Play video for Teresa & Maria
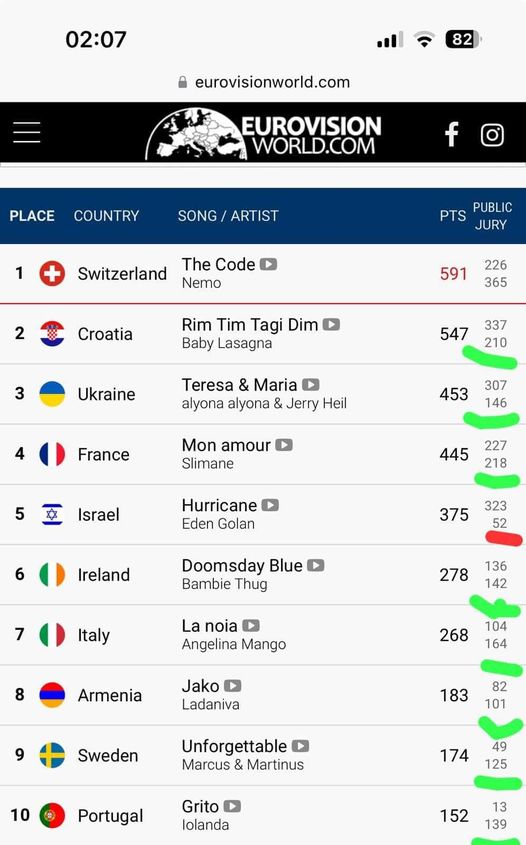This screenshot has height=845, width=526. 310,385
